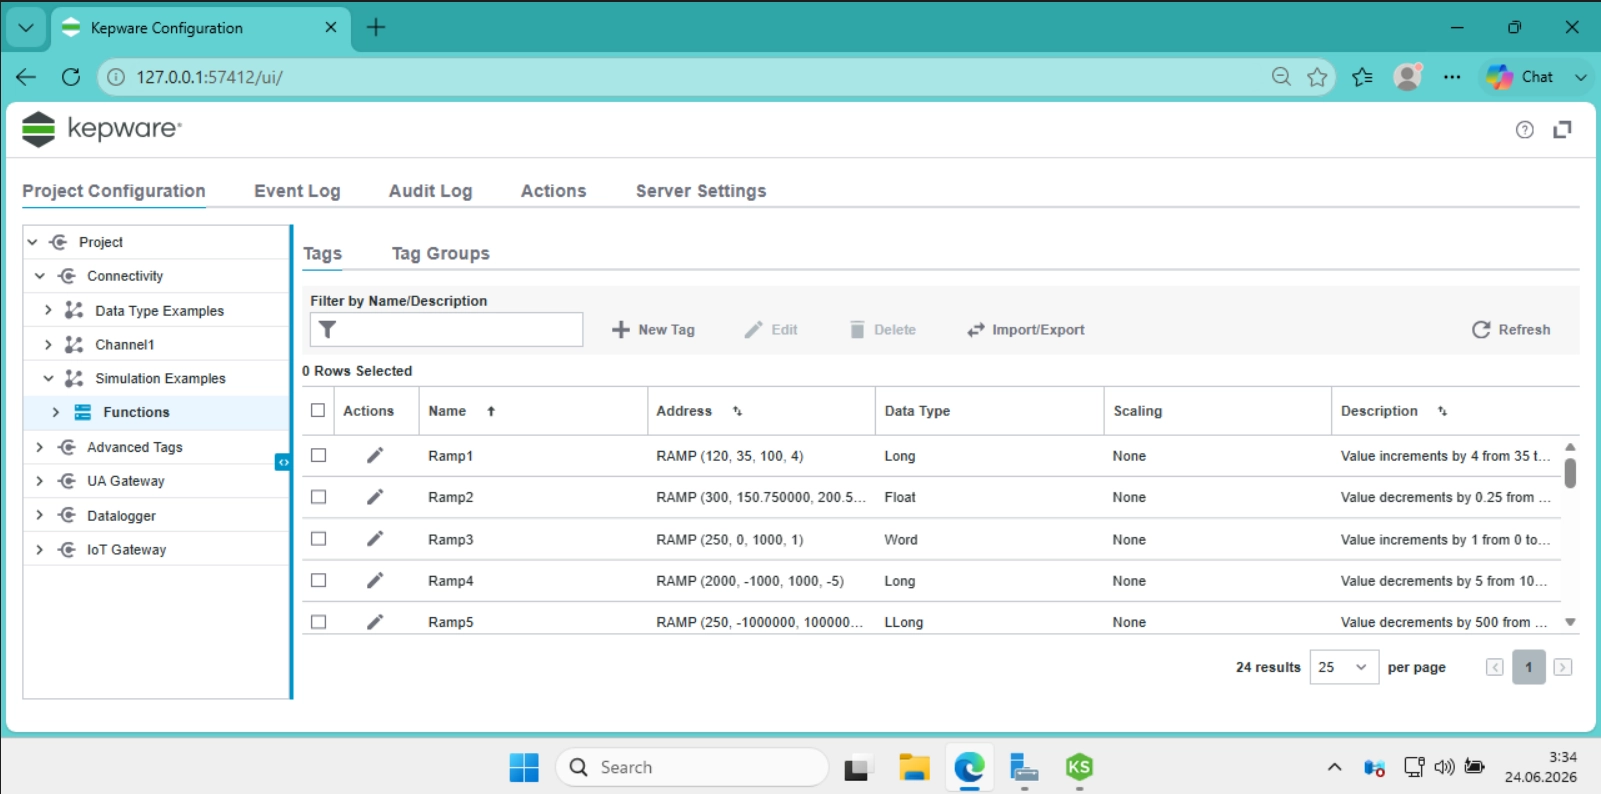Click the pencil edit icon for Ramp2
The height and width of the screenshot is (794, 1601).
coord(375,497)
